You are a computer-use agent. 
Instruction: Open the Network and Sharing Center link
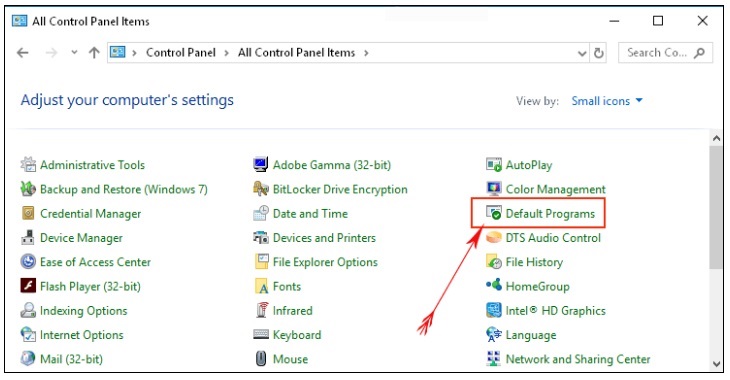578,359
